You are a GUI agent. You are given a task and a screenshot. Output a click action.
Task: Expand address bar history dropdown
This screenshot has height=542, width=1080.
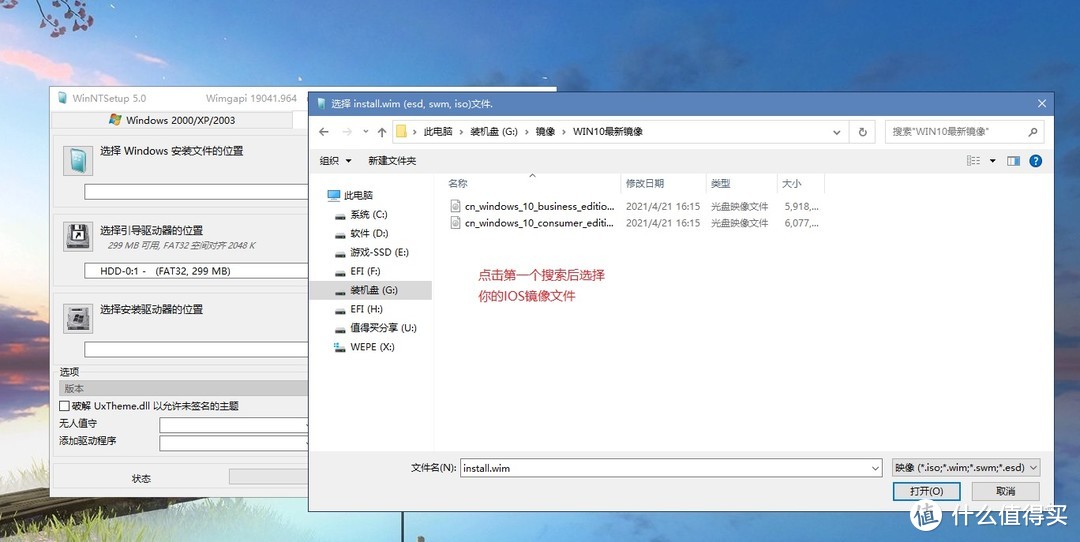836,132
